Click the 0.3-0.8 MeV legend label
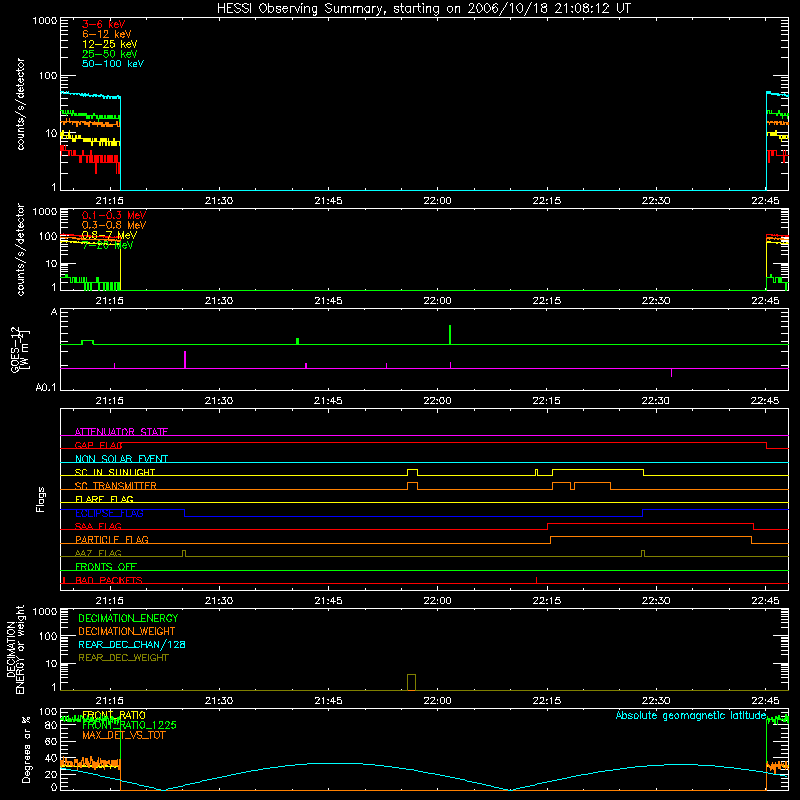Screen dimensions: 800x800 pyautogui.click(x=114, y=225)
